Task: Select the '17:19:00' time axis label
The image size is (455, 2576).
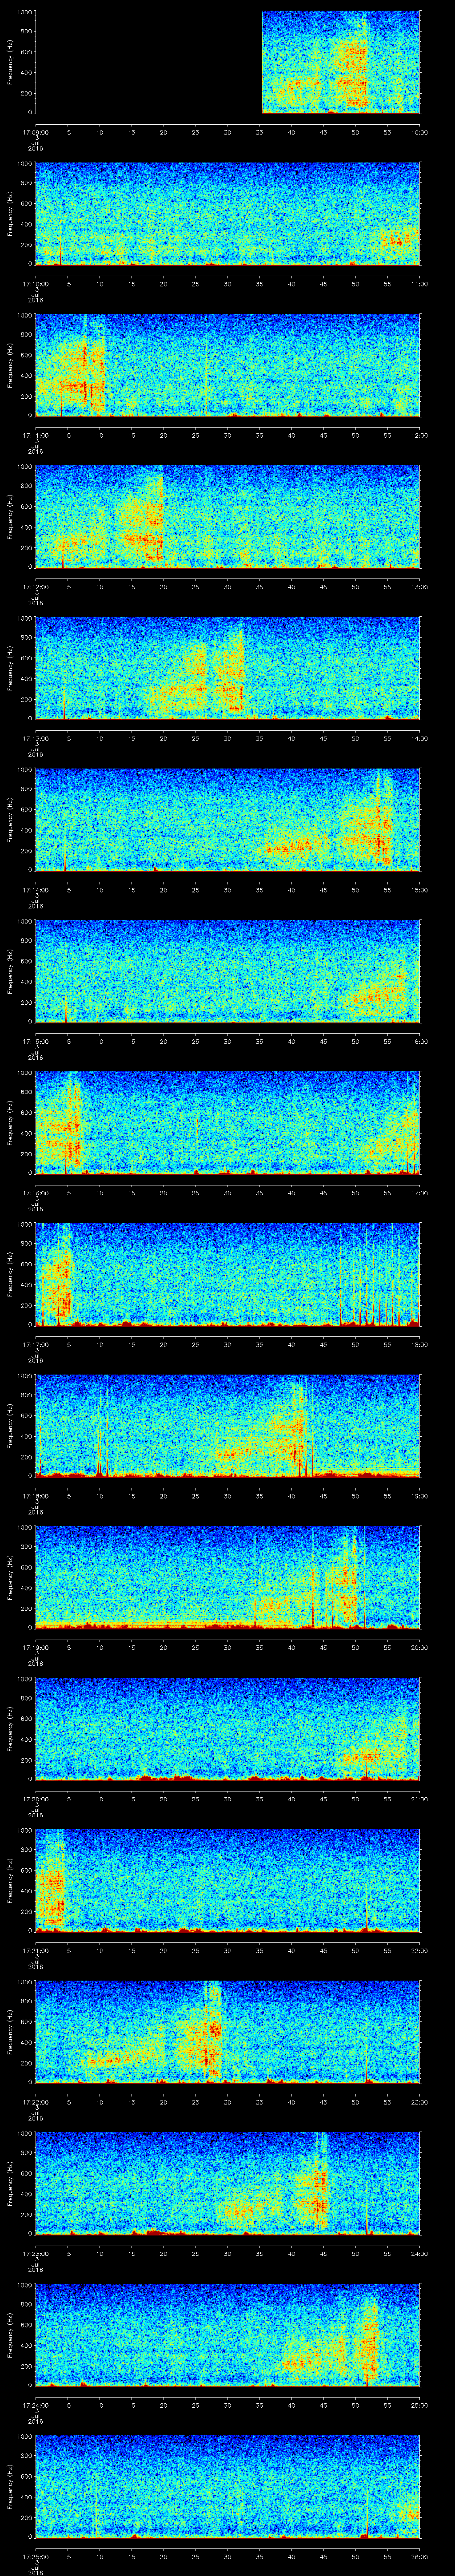Action: tap(35, 1648)
